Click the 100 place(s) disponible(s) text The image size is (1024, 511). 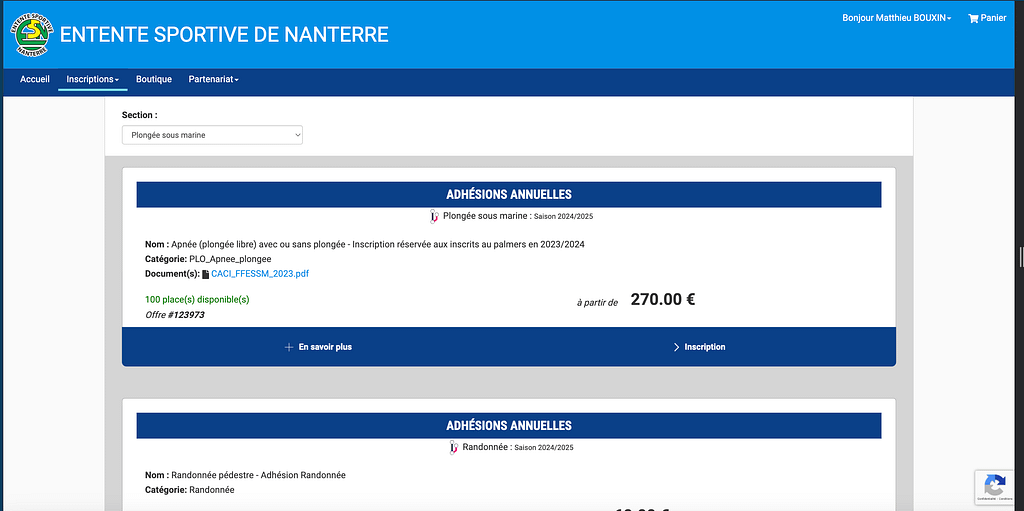(x=197, y=299)
